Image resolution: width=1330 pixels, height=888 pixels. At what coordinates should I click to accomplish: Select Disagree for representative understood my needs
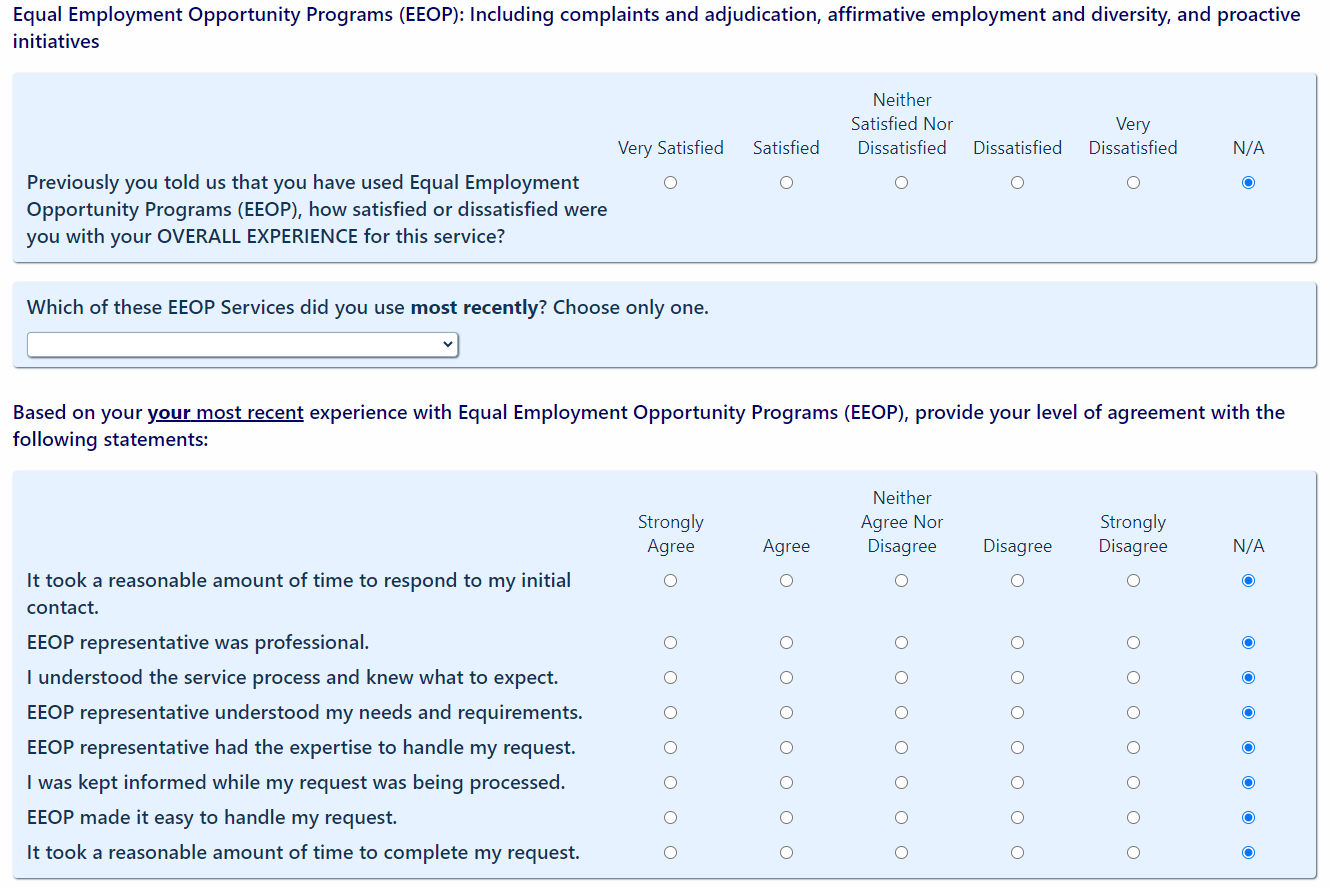[x=1017, y=713]
